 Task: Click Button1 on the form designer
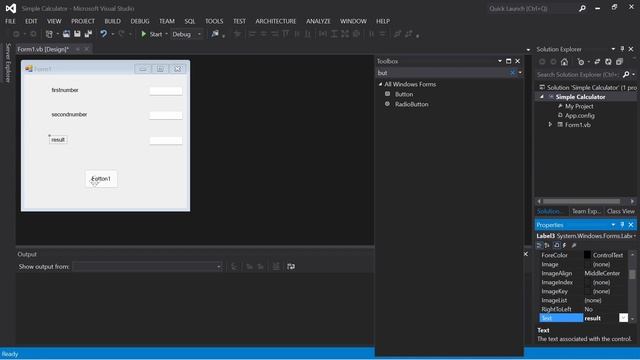[101, 179]
